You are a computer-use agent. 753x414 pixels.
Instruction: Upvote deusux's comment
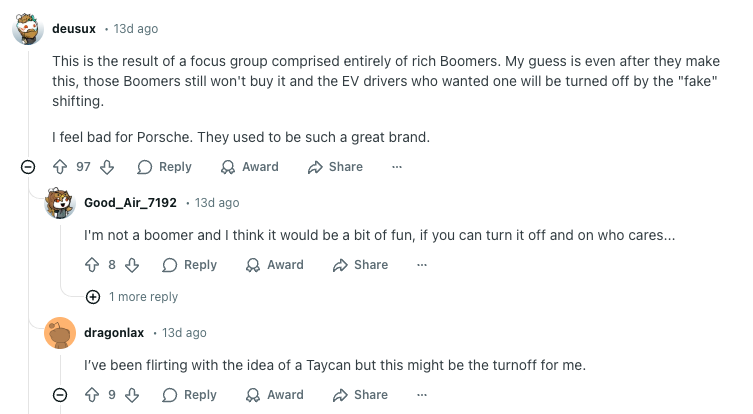[x=59, y=167]
